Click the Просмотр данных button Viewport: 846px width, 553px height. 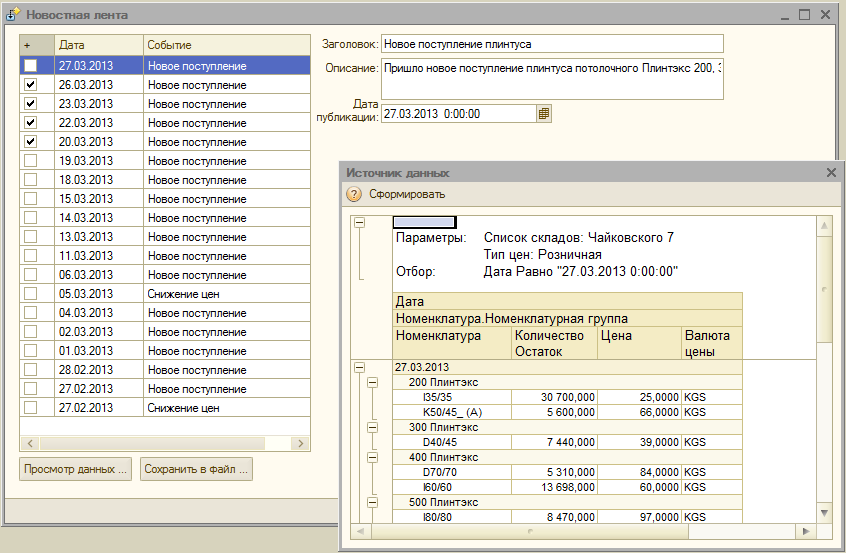pyautogui.click(x=76, y=469)
